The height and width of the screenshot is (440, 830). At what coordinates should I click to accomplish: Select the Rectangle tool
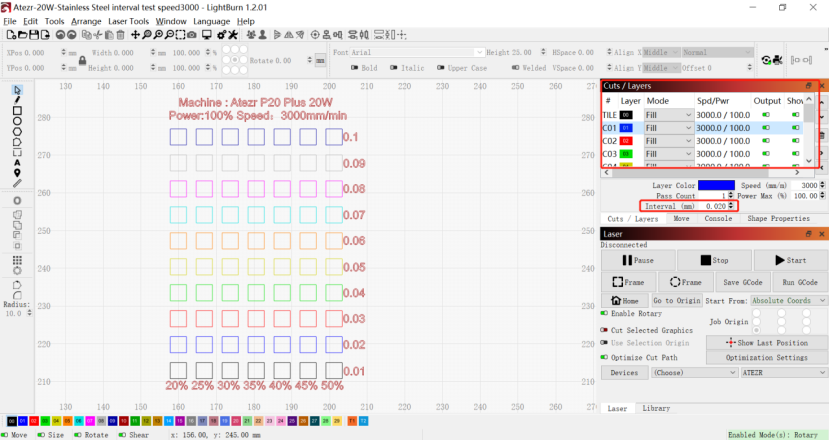click(x=17, y=111)
